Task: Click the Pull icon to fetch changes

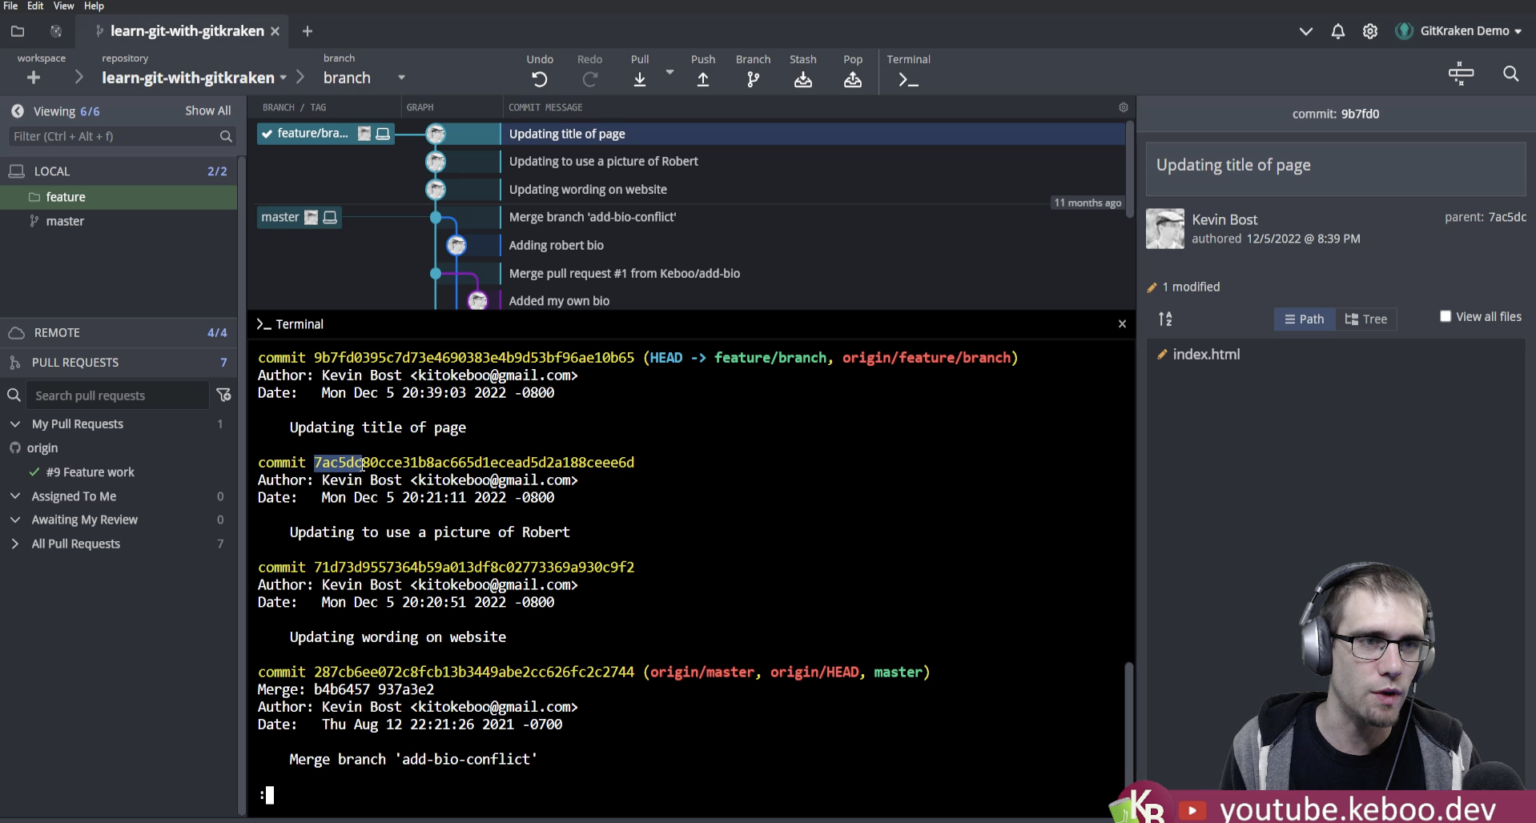Action: [x=639, y=77]
